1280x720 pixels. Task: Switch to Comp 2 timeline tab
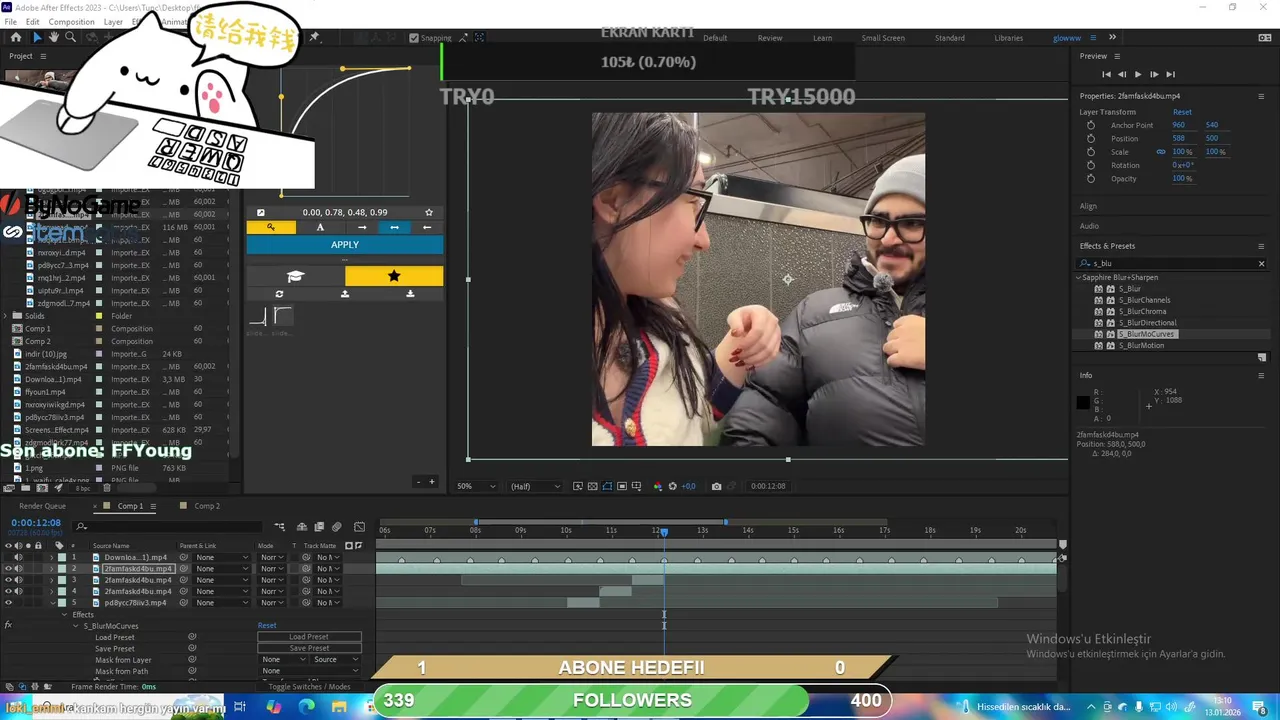[x=207, y=506]
